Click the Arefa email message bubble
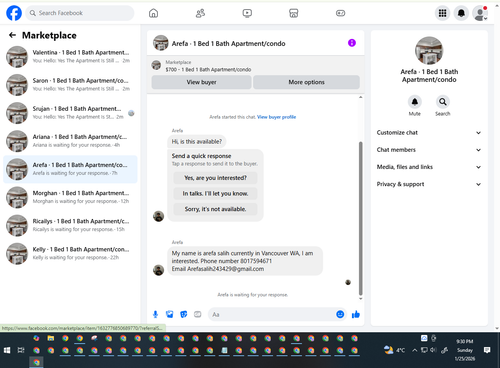This screenshot has height=368, width=500. (x=245, y=261)
